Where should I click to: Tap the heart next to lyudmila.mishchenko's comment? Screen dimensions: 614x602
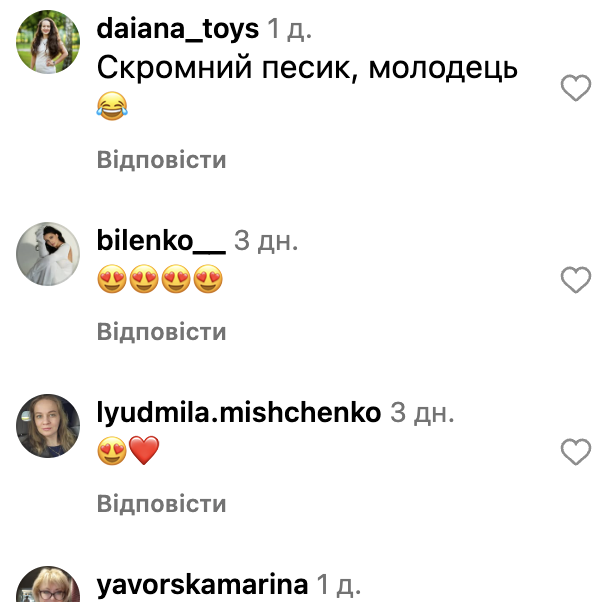pos(576,452)
